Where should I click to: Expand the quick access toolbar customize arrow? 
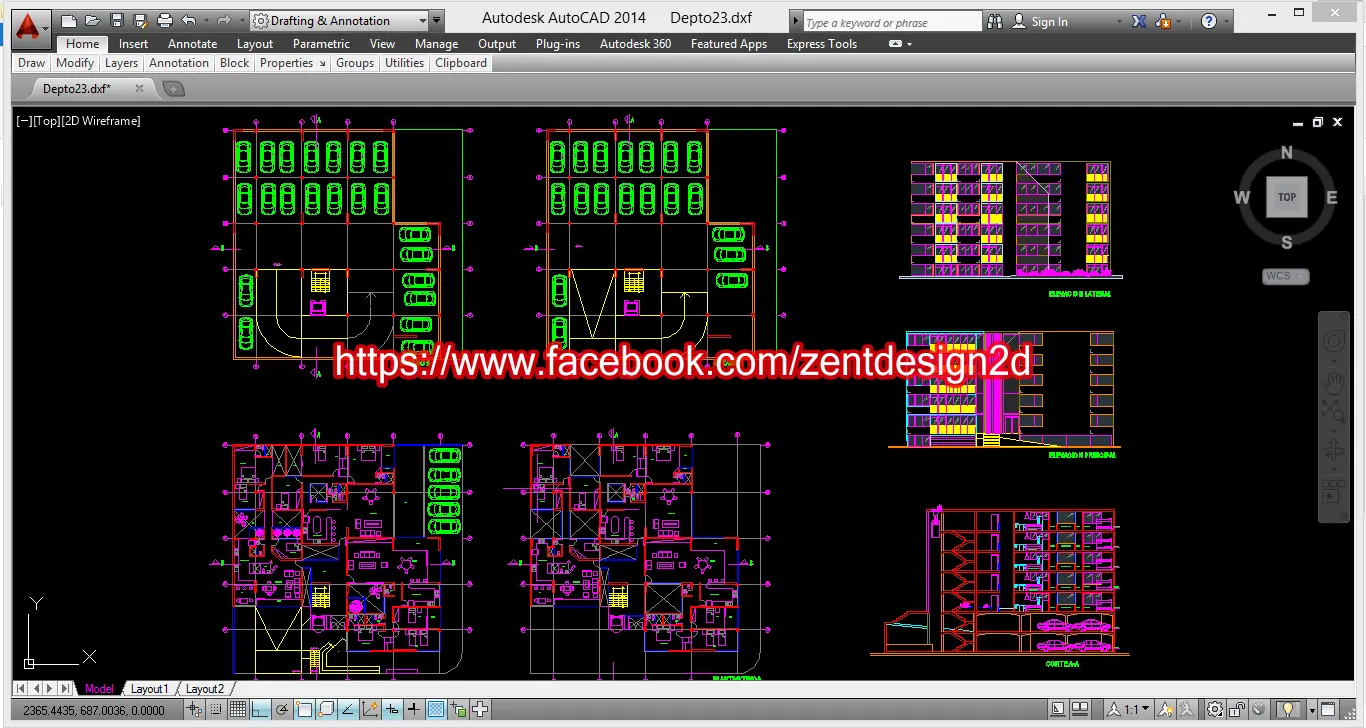437,21
